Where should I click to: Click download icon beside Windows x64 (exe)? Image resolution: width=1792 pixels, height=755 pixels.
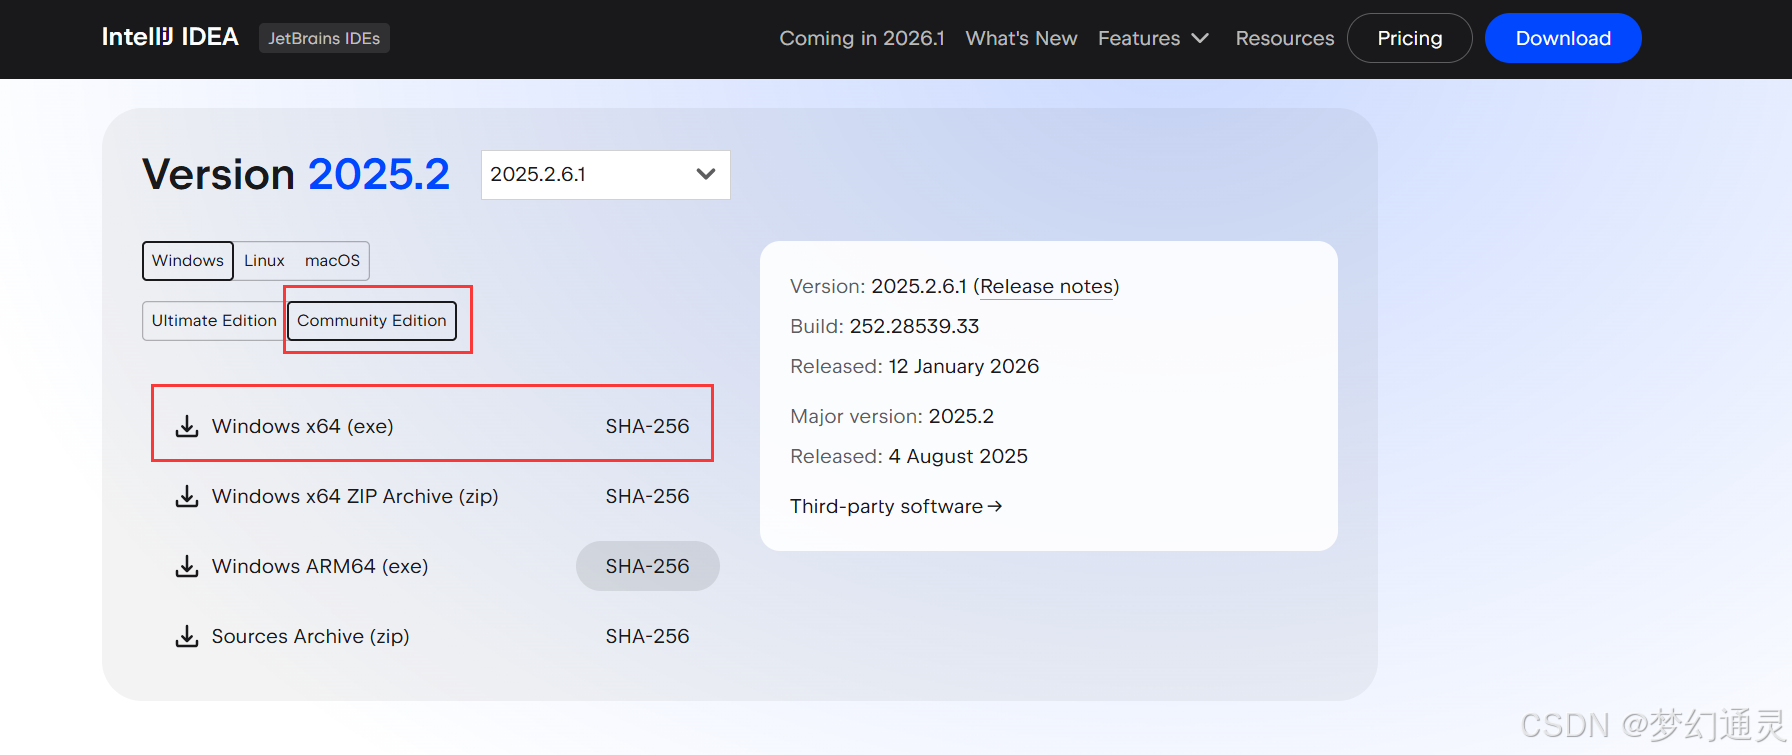[x=187, y=426]
